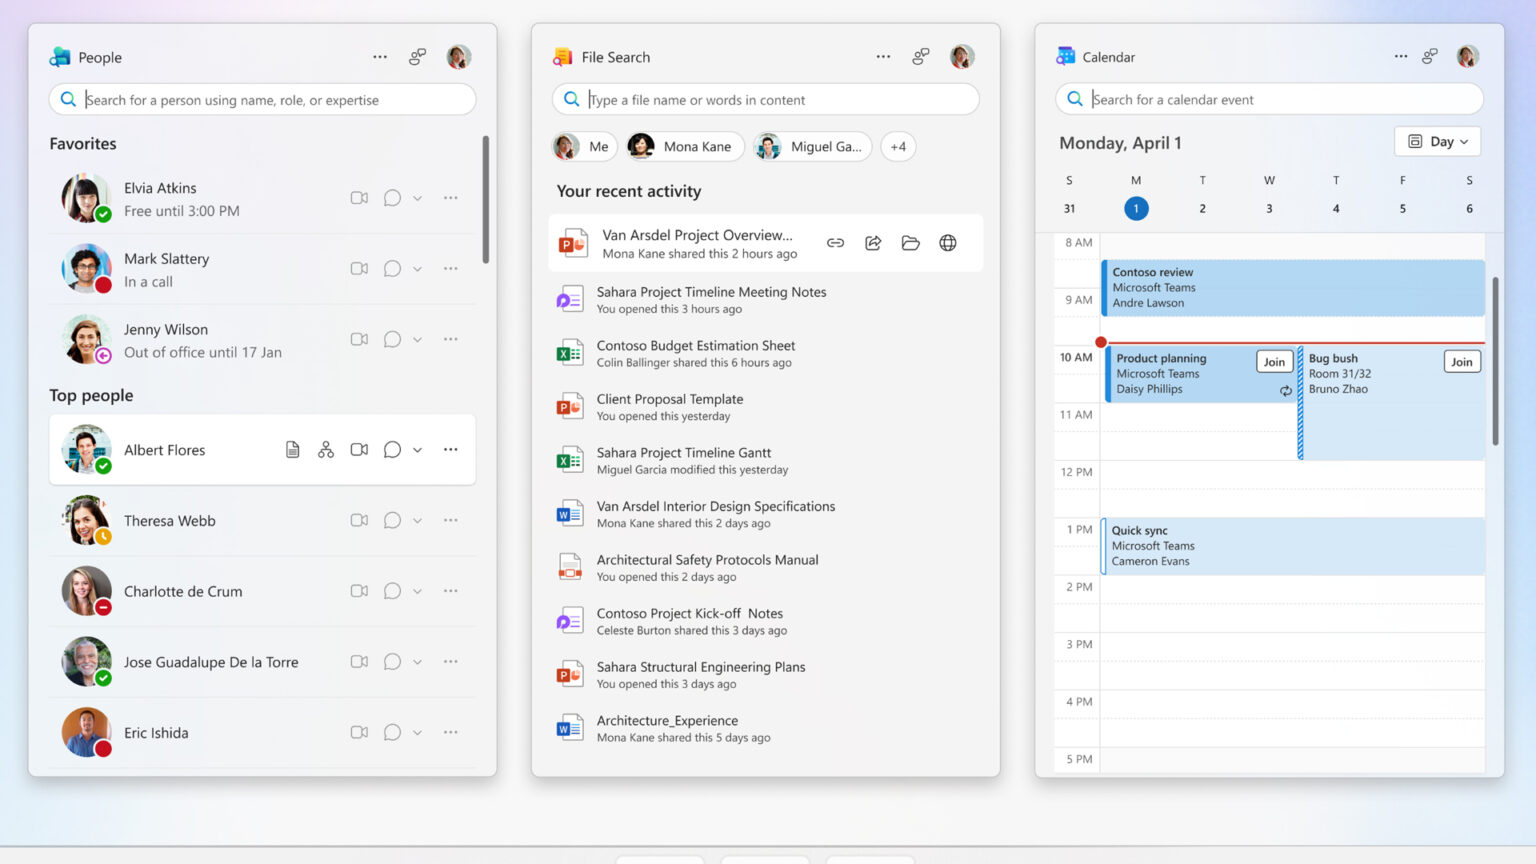Screen dimensions: 1536x864
Task: Join the Bug bush meeting
Action: (1462, 362)
